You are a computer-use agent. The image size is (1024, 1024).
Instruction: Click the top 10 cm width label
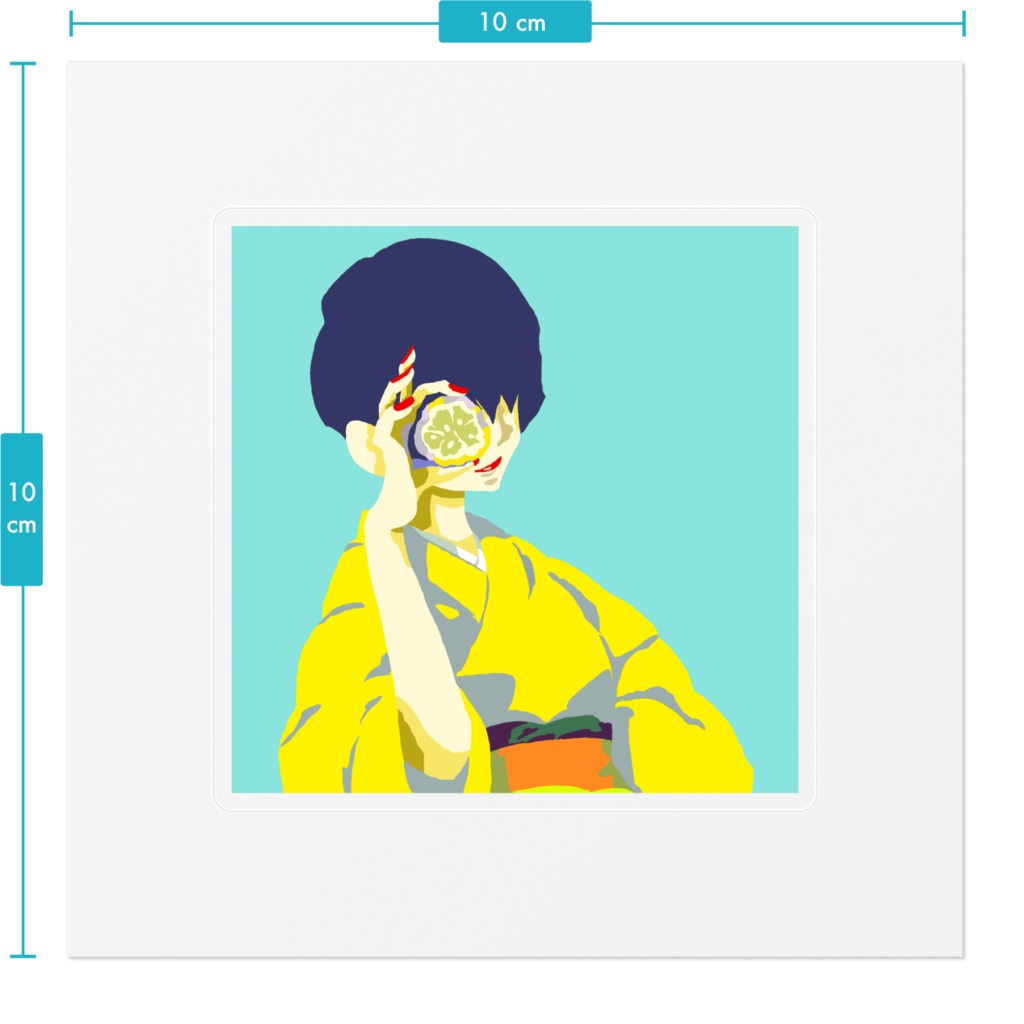(x=515, y=22)
